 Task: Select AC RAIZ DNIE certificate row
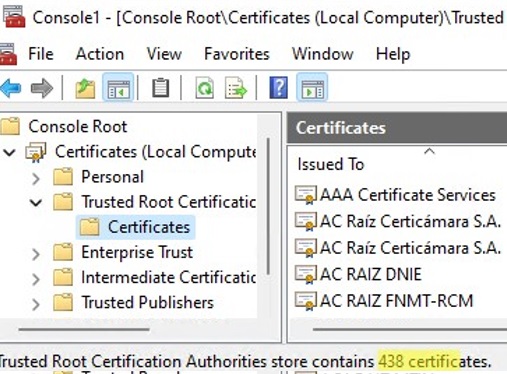(358, 274)
